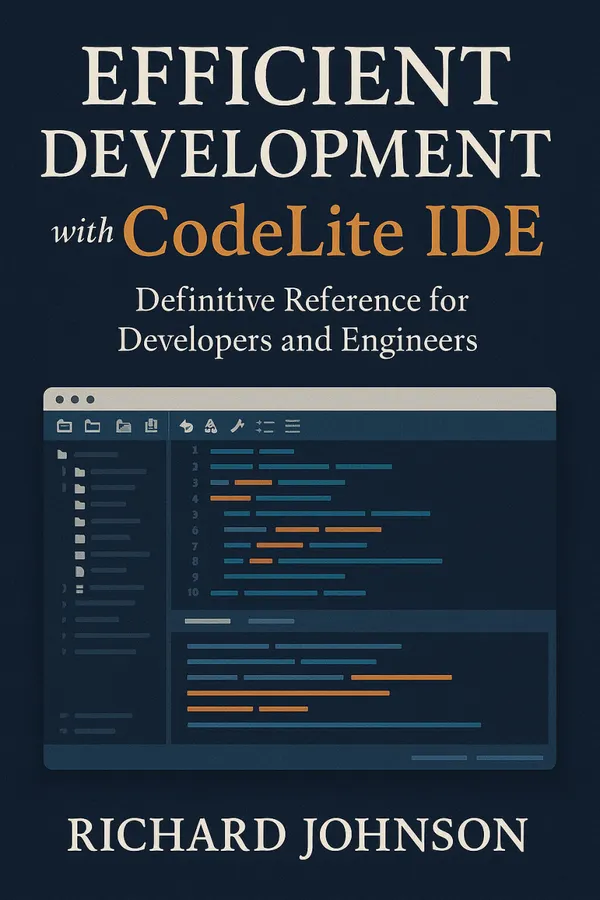
Task: Click the plain outlined folder toolbar icon
Action: 92,426
